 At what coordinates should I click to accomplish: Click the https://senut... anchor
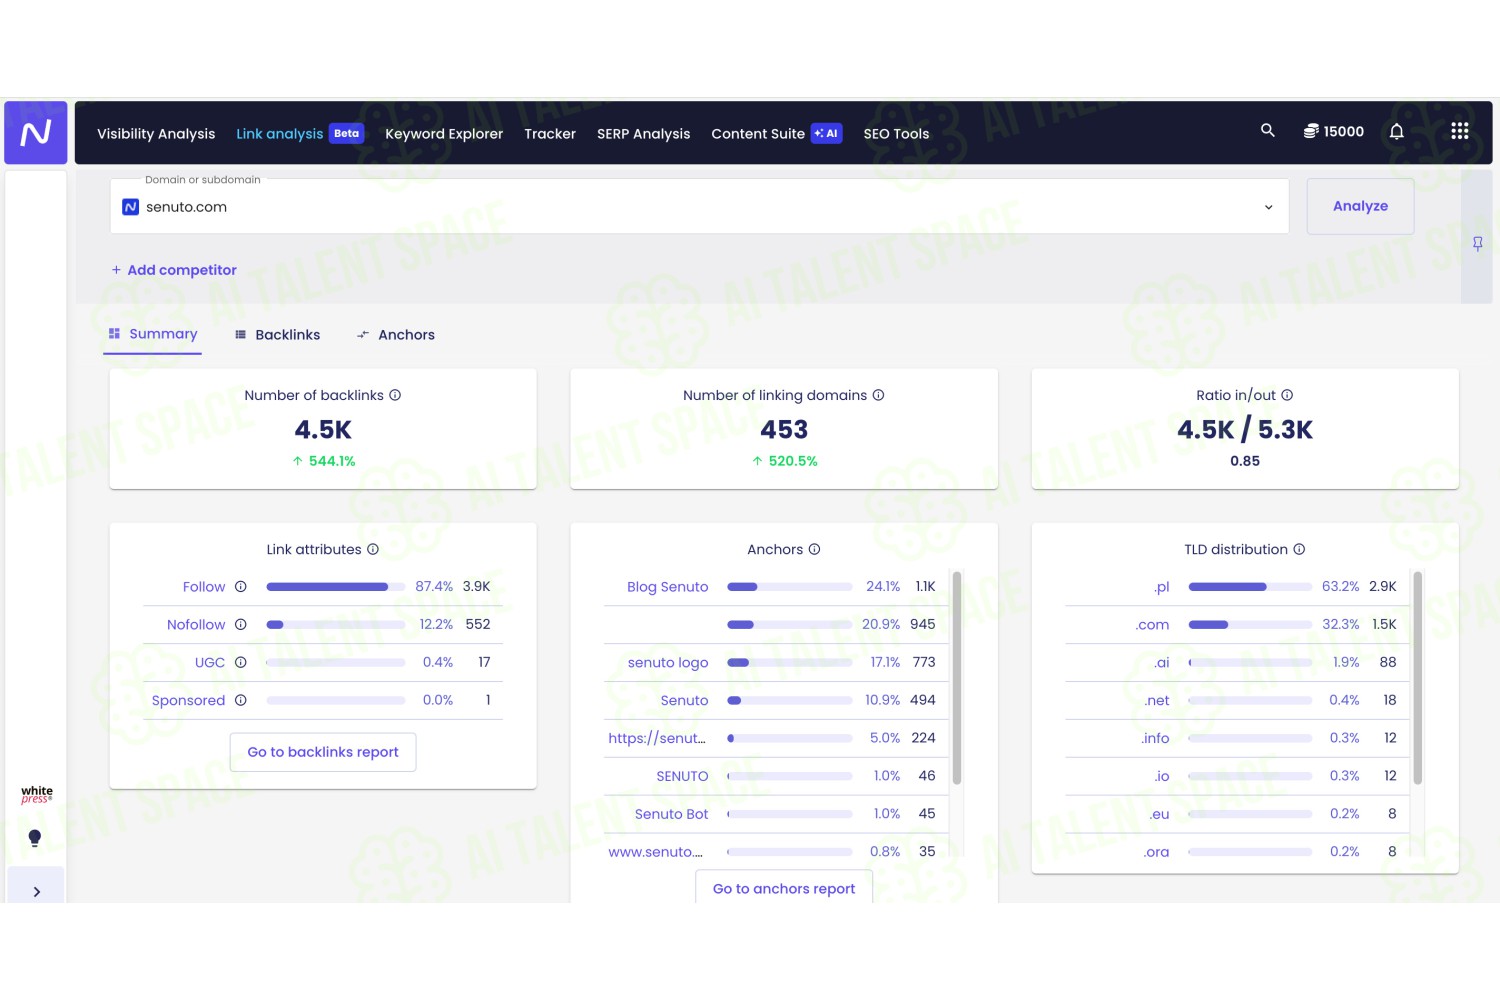(657, 738)
